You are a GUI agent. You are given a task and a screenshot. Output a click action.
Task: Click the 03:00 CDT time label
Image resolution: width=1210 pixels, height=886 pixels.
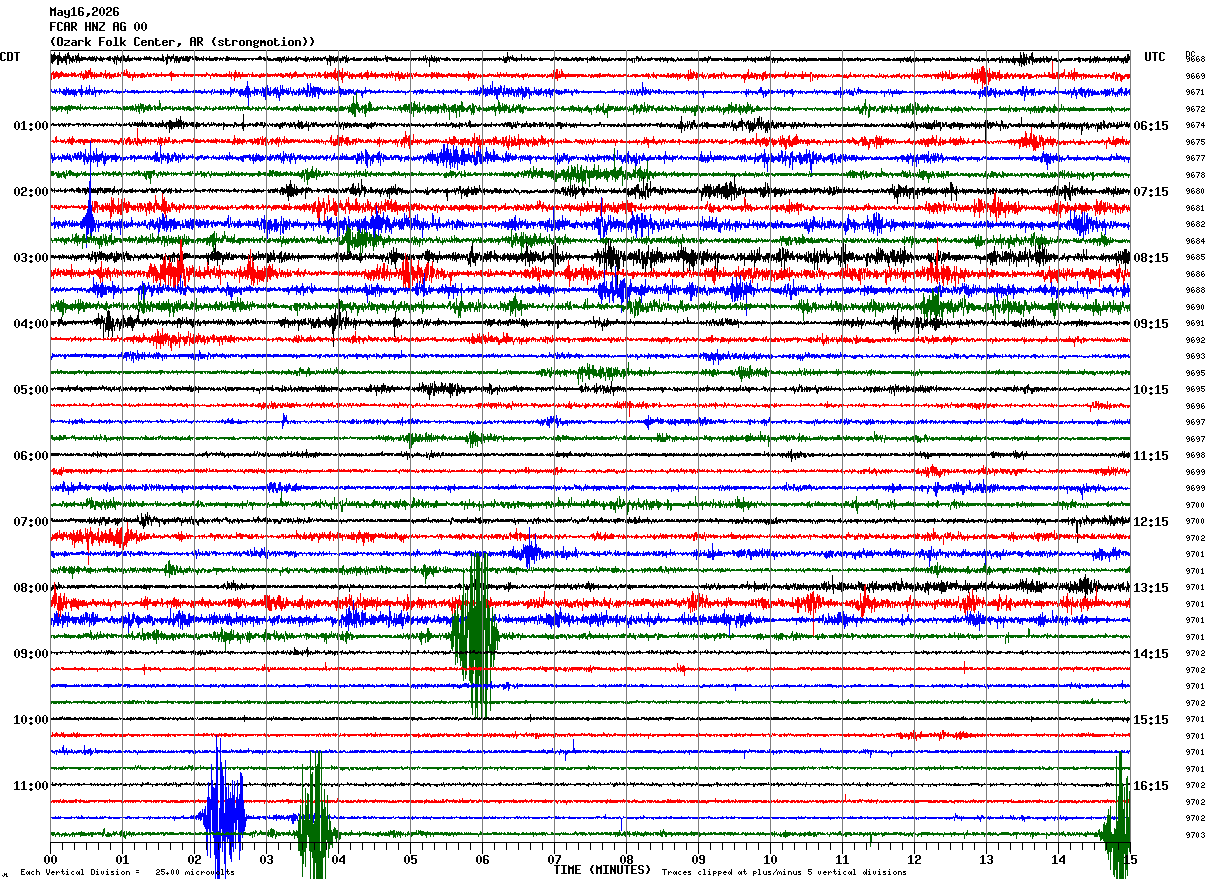pos(31,258)
